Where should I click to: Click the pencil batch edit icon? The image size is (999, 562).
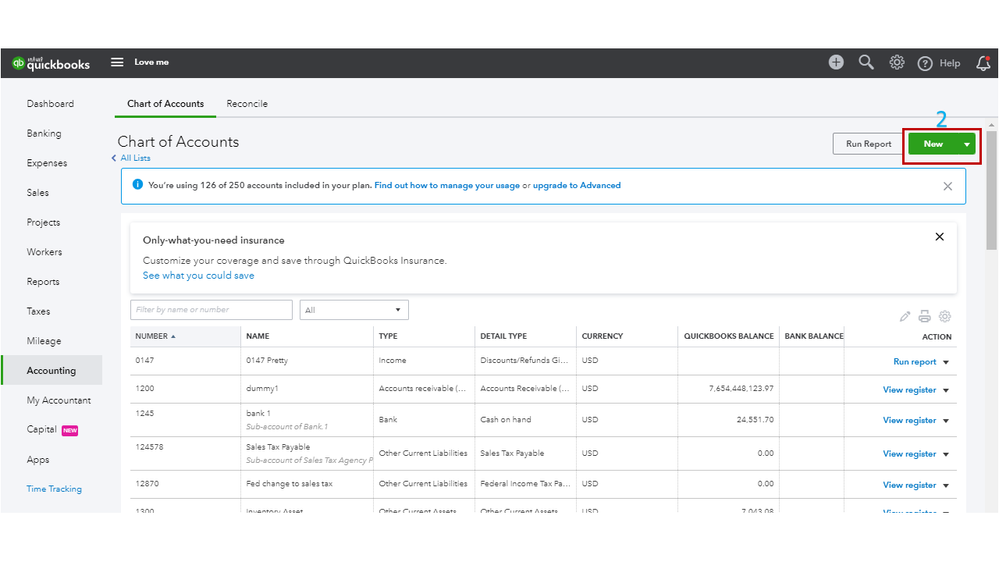coord(905,316)
